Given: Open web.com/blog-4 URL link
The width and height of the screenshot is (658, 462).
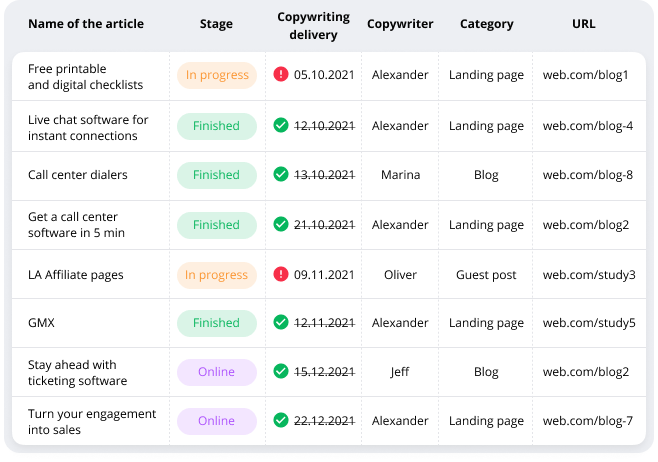Looking at the screenshot, I should (587, 126).
